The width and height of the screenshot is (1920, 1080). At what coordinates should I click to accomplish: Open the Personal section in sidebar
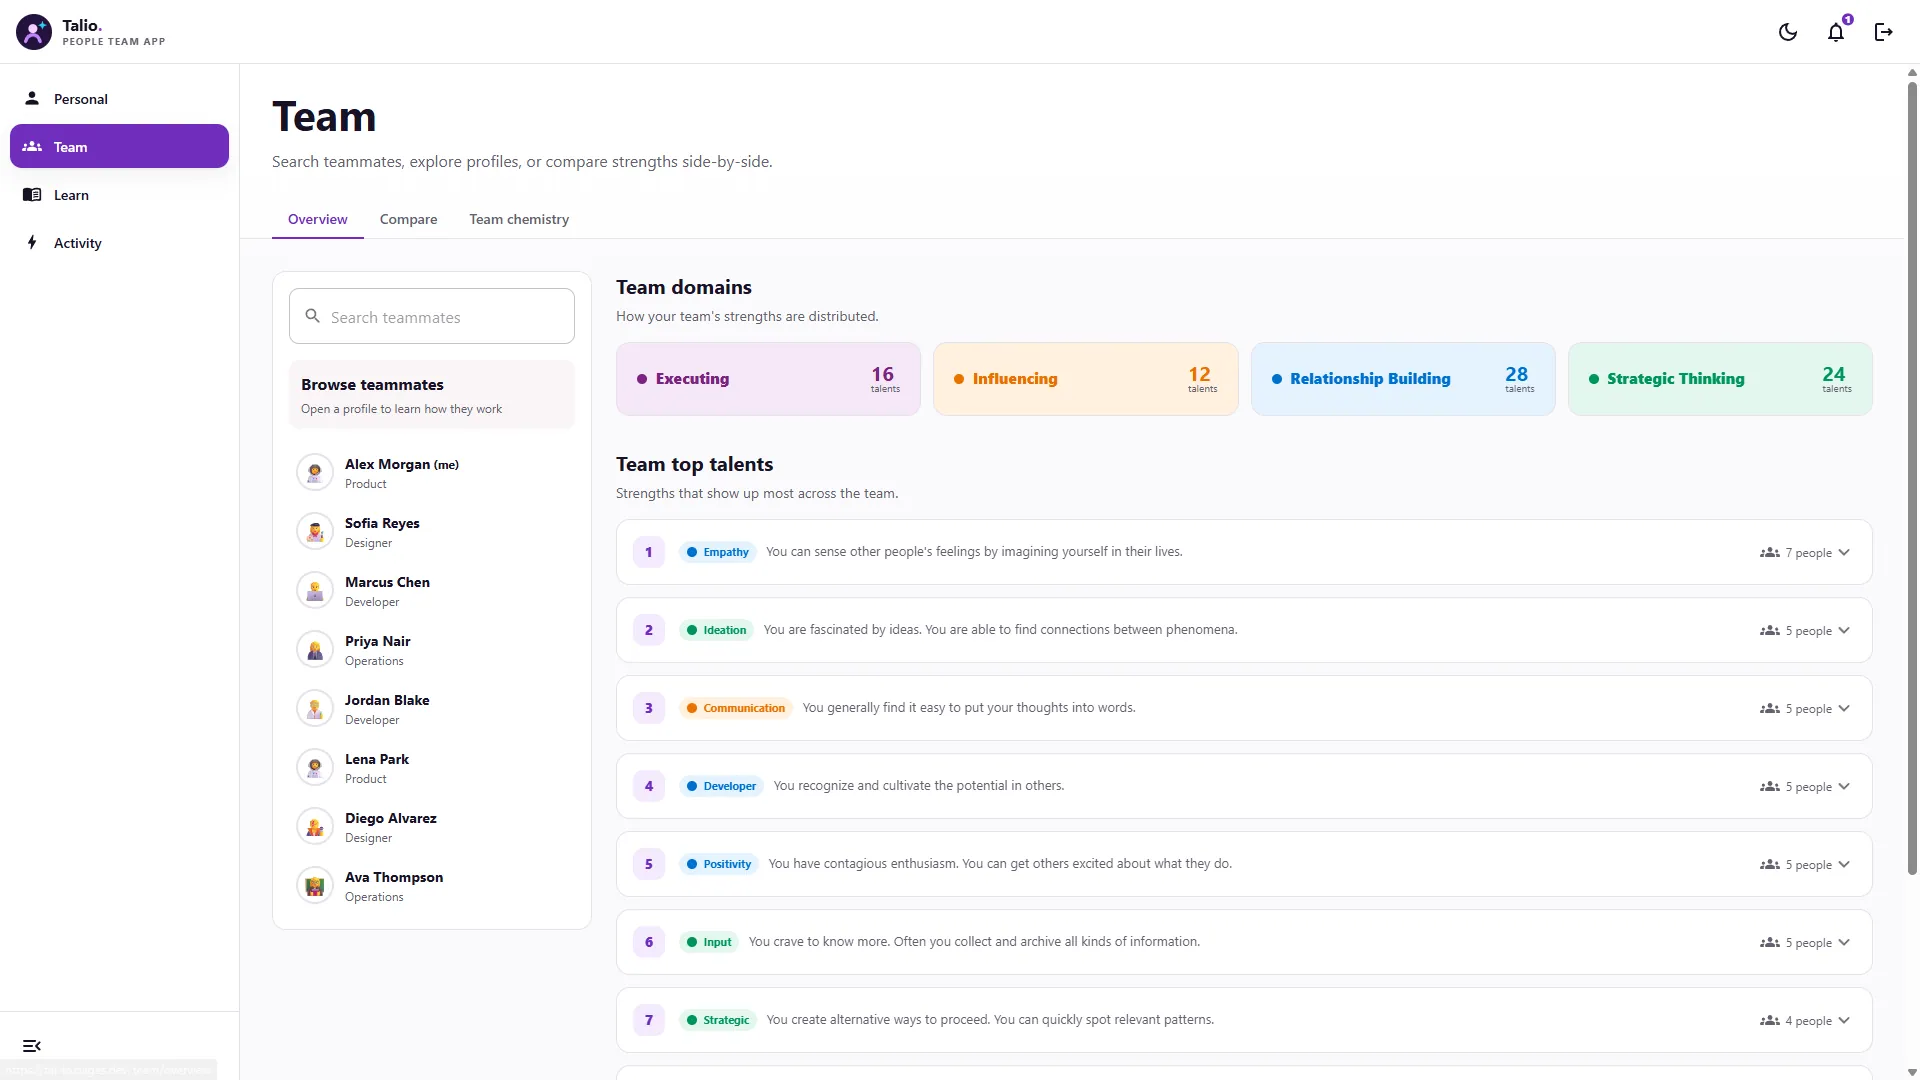click(119, 99)
